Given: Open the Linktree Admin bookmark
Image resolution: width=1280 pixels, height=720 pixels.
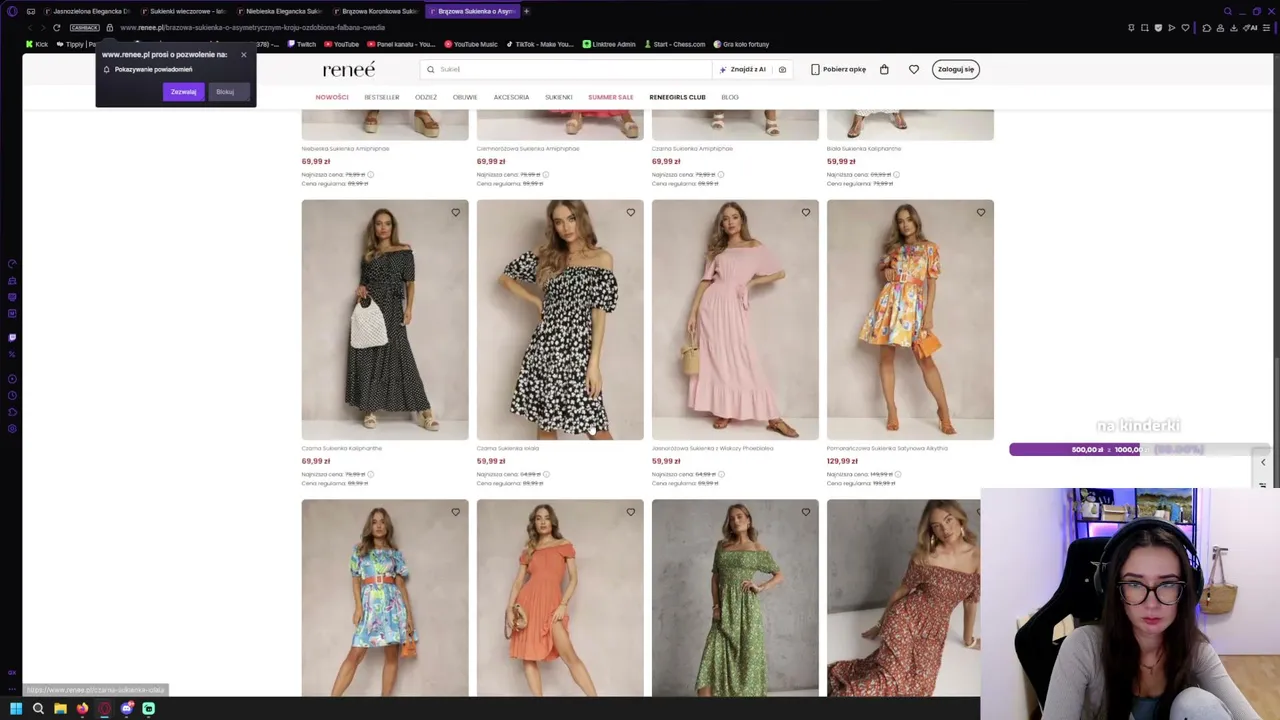Looking at the screenshot, I should click(x=610, y=44).
